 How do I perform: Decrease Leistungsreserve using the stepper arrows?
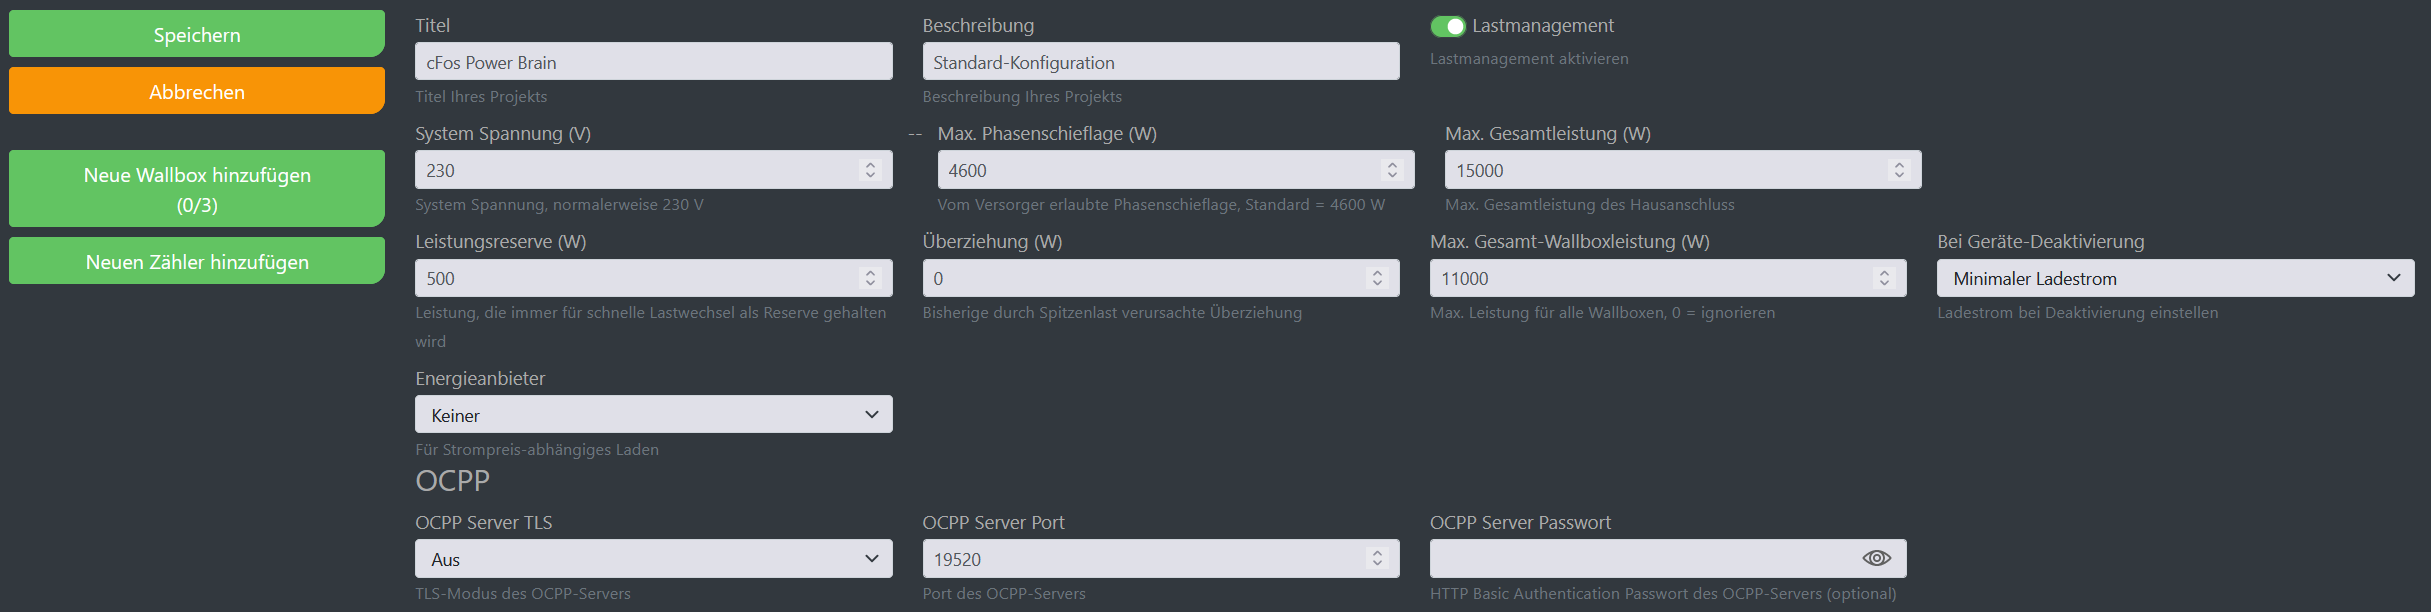[871, 283]
